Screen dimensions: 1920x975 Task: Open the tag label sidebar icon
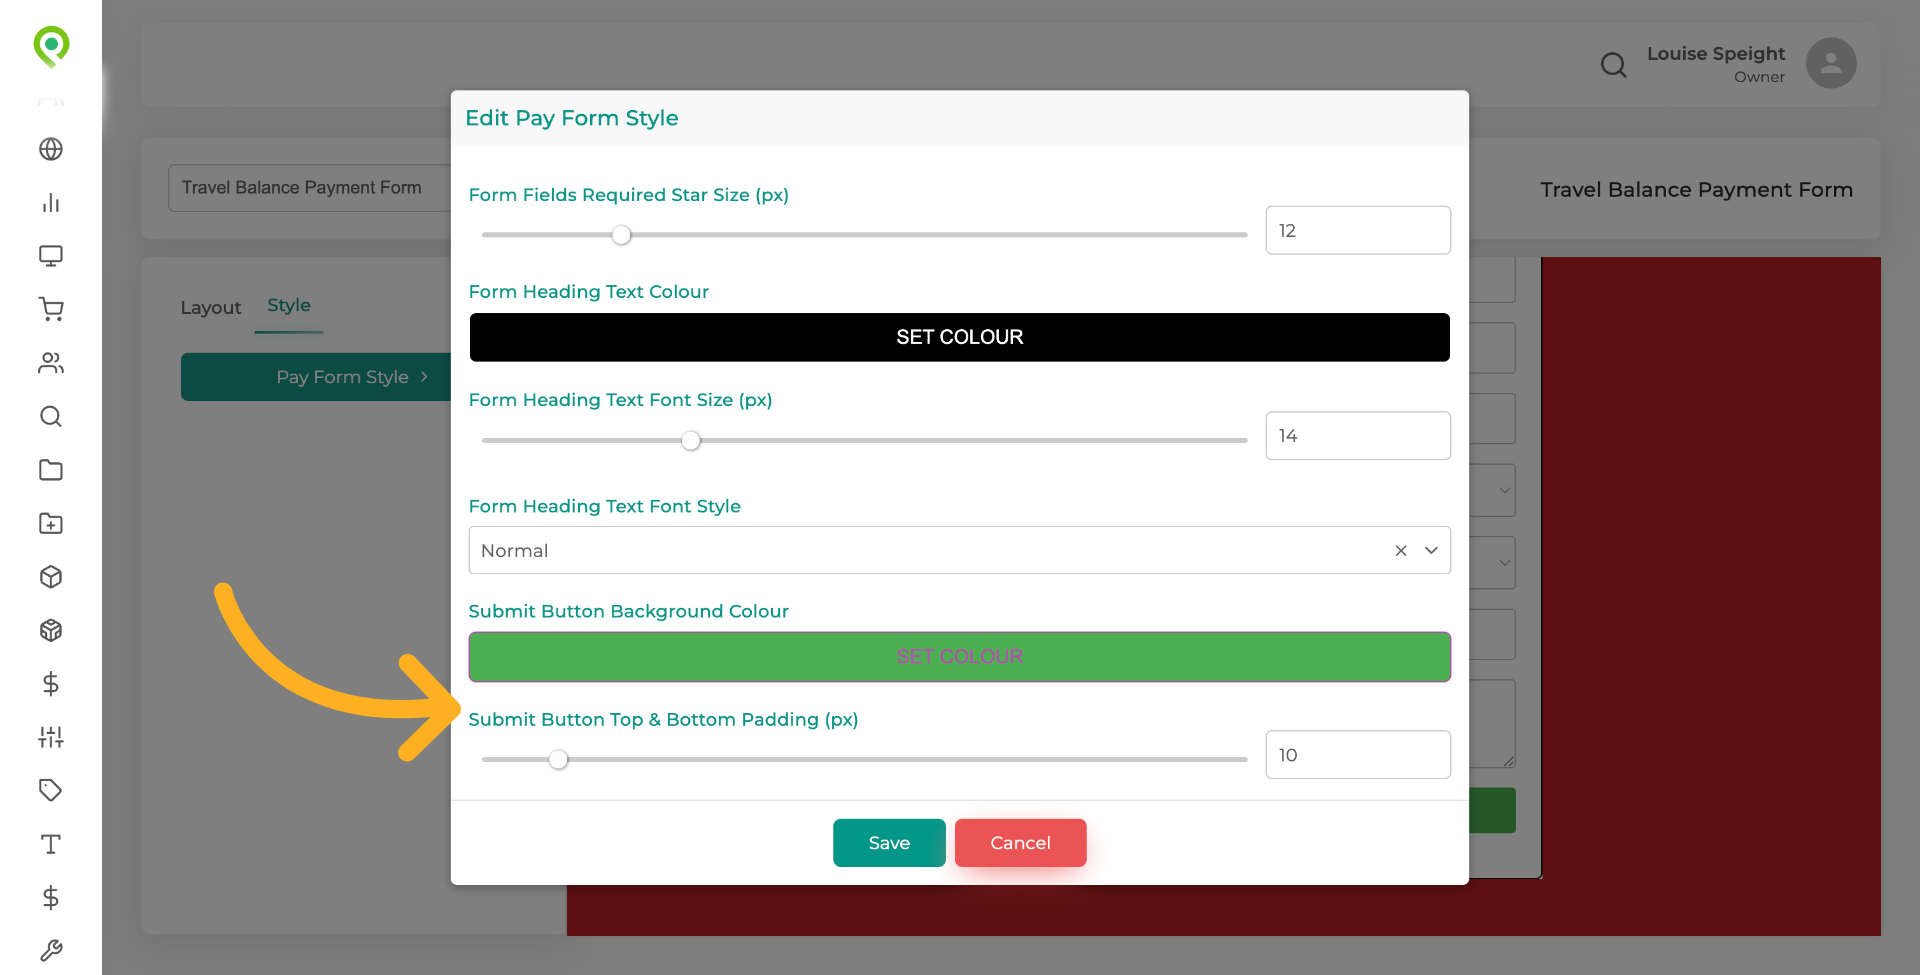pos(51,790)
